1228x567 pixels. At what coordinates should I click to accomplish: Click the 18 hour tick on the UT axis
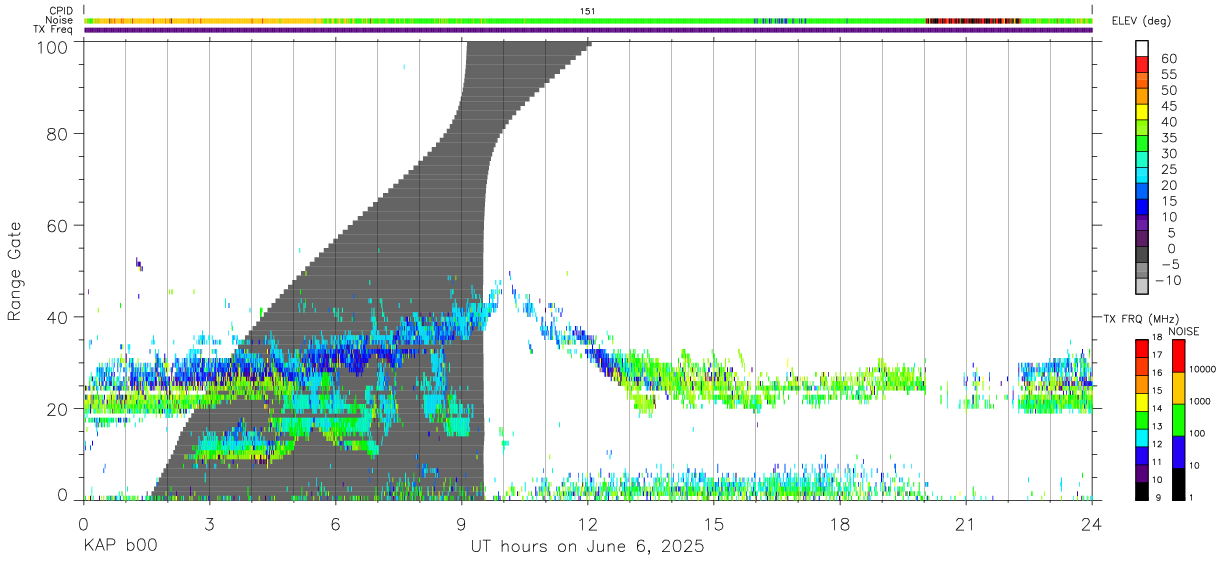click(x=840, y=523)
